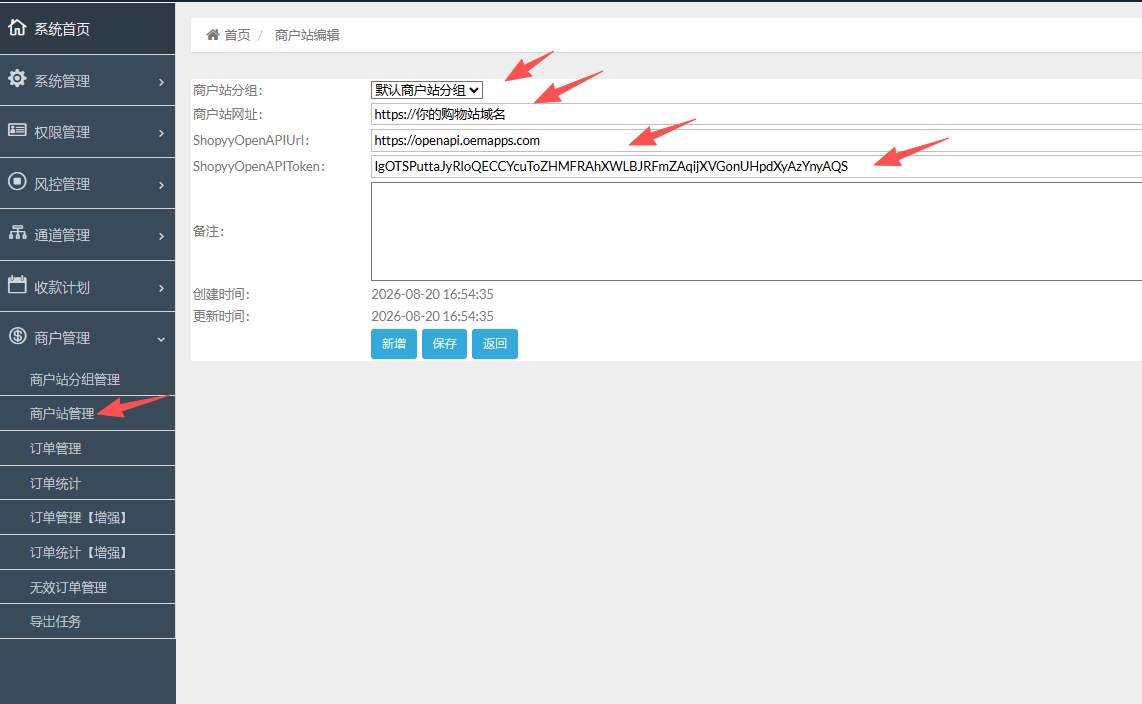Click inside the 备注 text area
The width and height of the screenshot is (1142, 704).
[756, 232]
